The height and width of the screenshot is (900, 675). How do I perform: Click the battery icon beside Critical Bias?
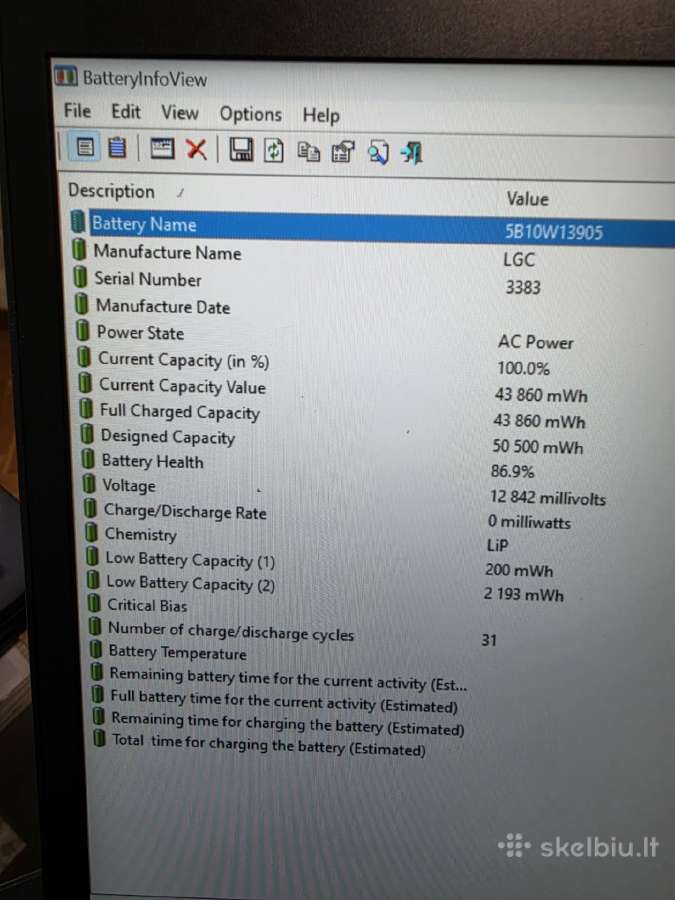click(94, 603)
